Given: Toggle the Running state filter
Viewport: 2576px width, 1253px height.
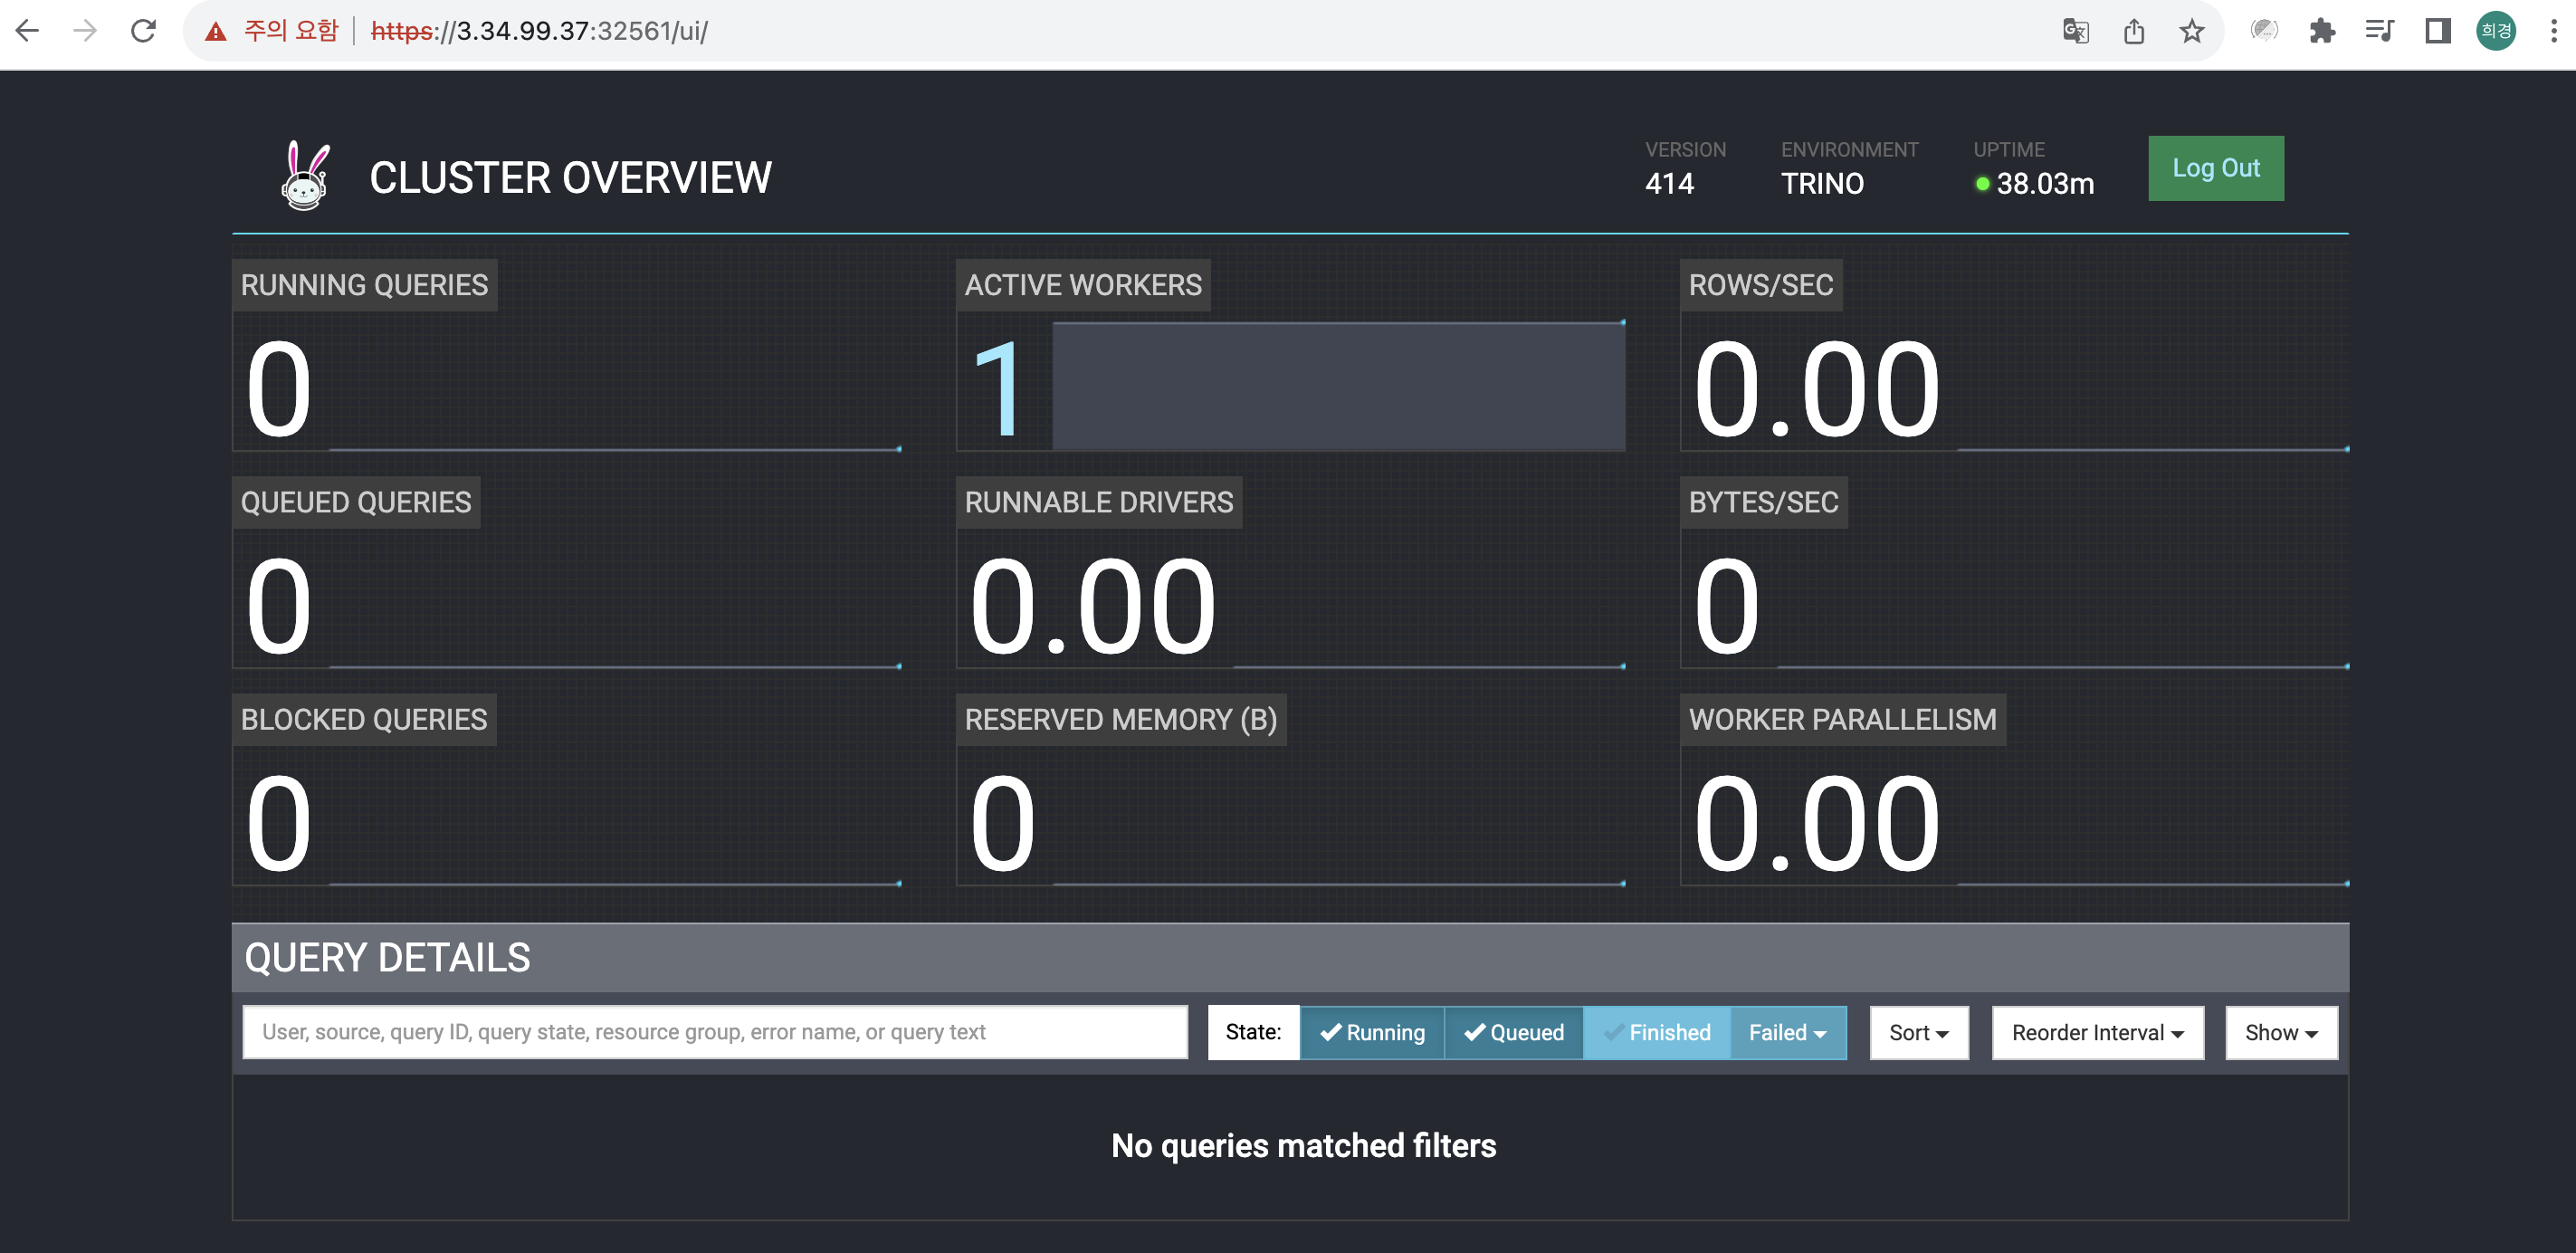Looking at the screenshot, I should coord(1371,1032).
